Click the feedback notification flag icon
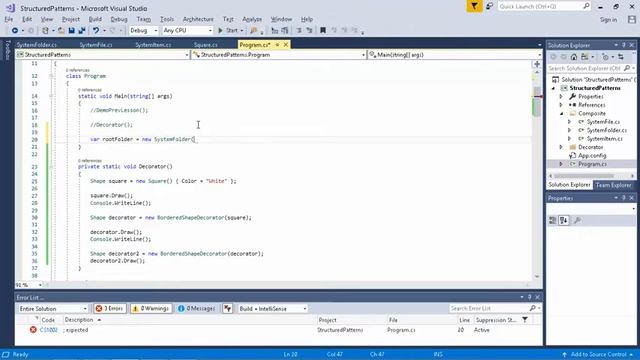This screenshot has height=360, width=640. pos(474,6)
